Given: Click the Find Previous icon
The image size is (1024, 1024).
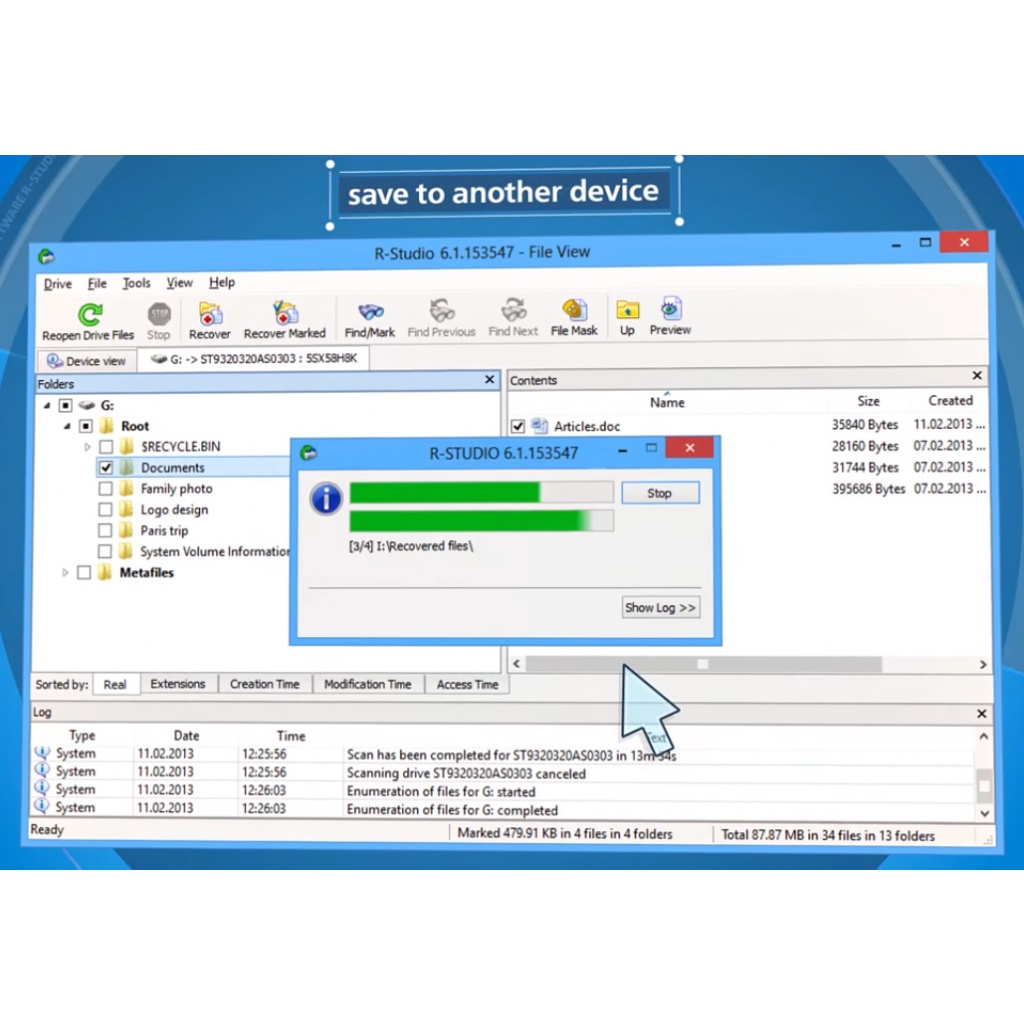Looking at the screenshot, I should coord(441,310).
